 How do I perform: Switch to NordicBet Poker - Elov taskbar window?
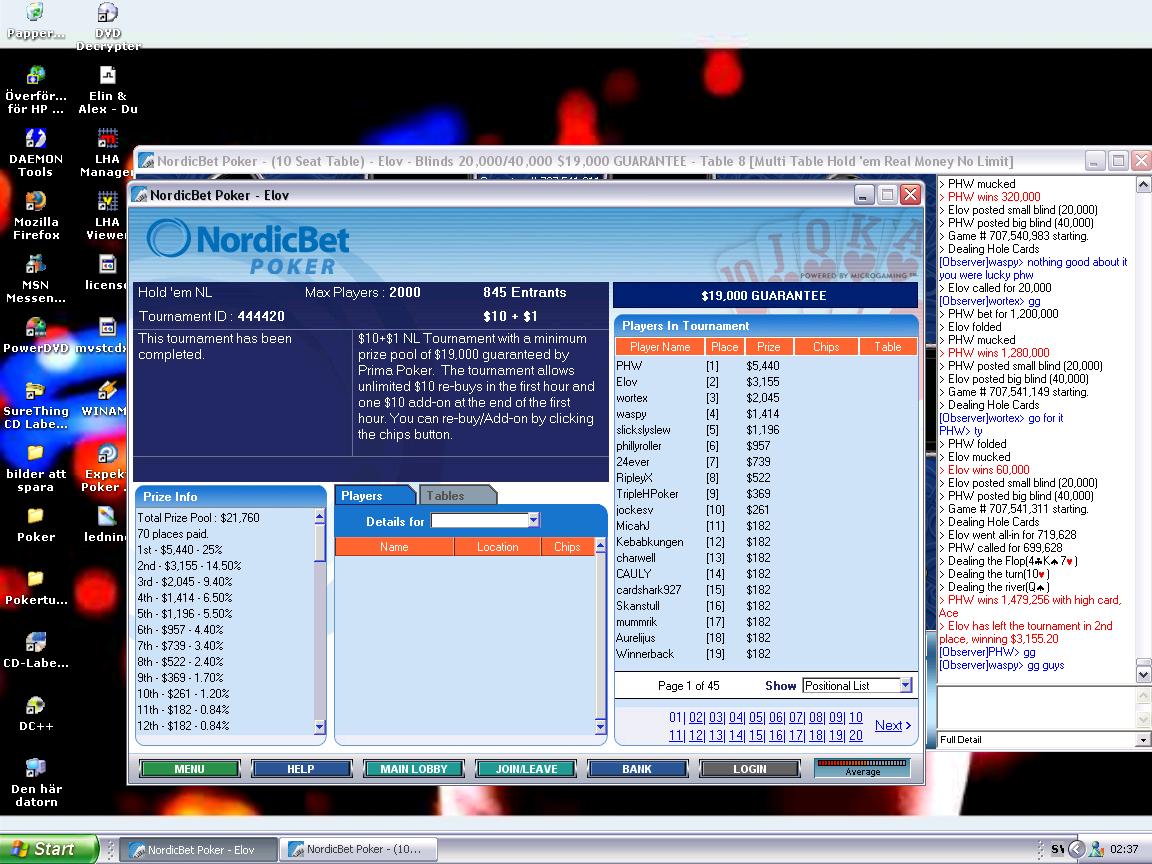click(198, 849)
